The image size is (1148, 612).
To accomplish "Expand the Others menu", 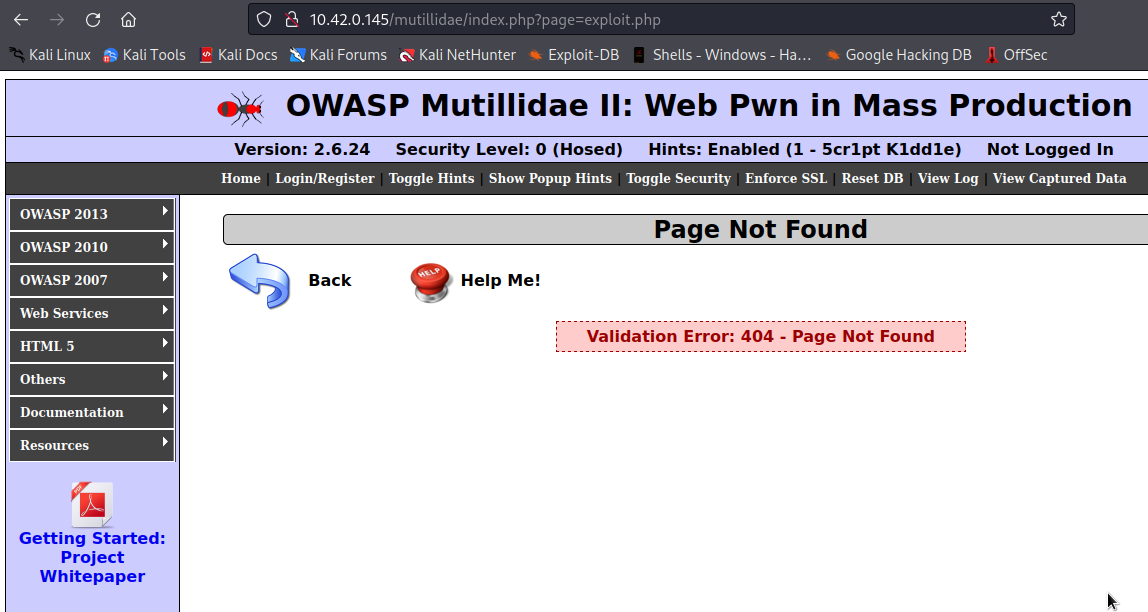I will 92,379.
